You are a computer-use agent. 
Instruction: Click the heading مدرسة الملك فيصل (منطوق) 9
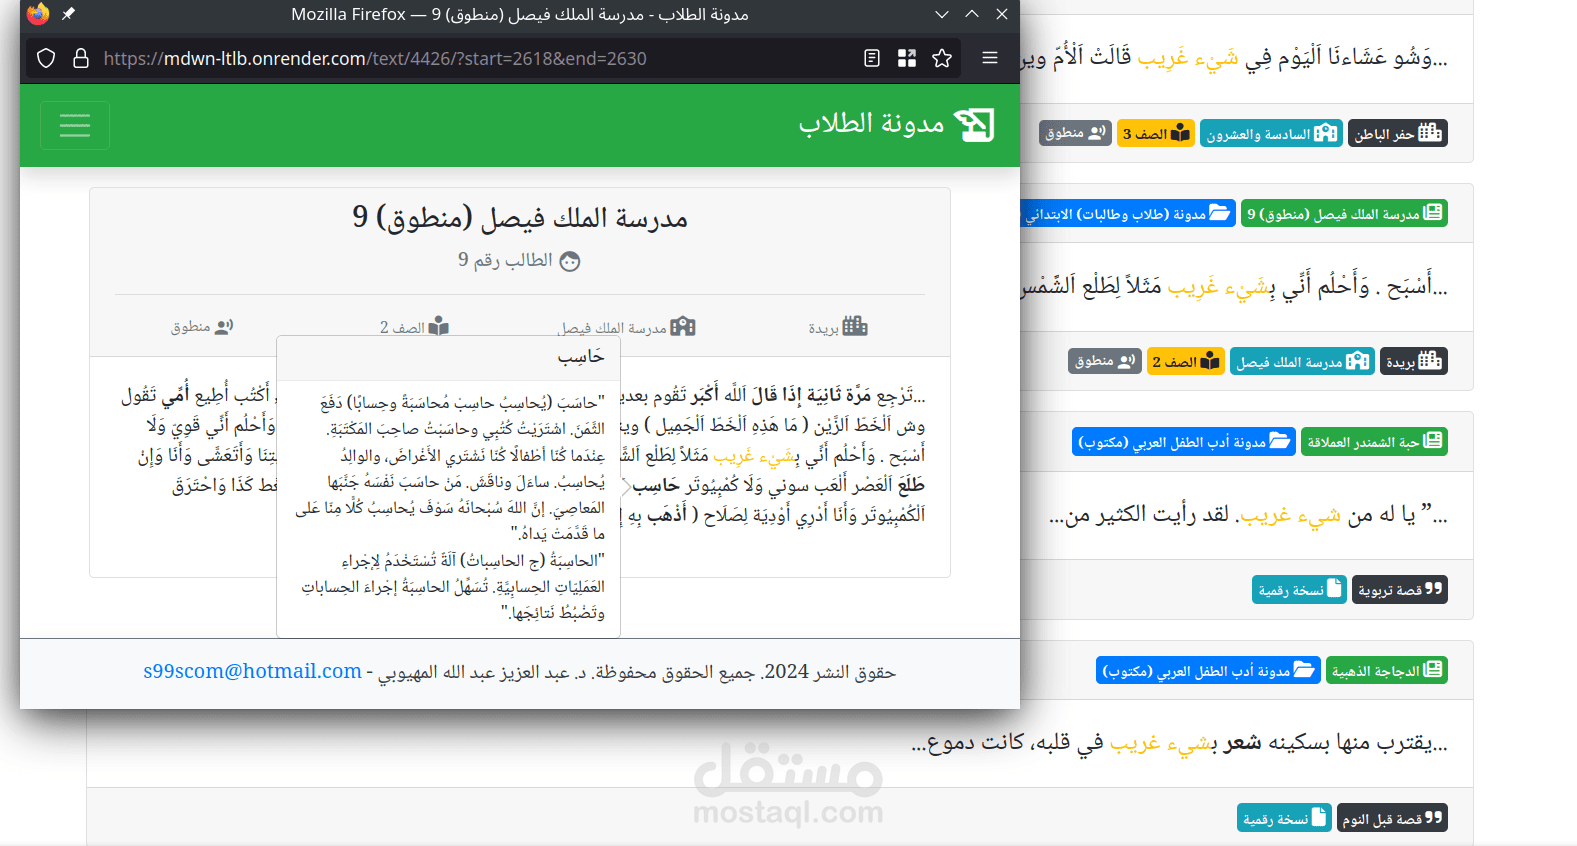click(x=520, y=217)
